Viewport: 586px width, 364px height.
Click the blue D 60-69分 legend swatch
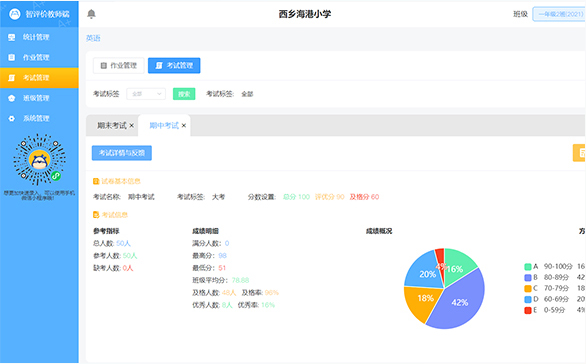[528, 299]
